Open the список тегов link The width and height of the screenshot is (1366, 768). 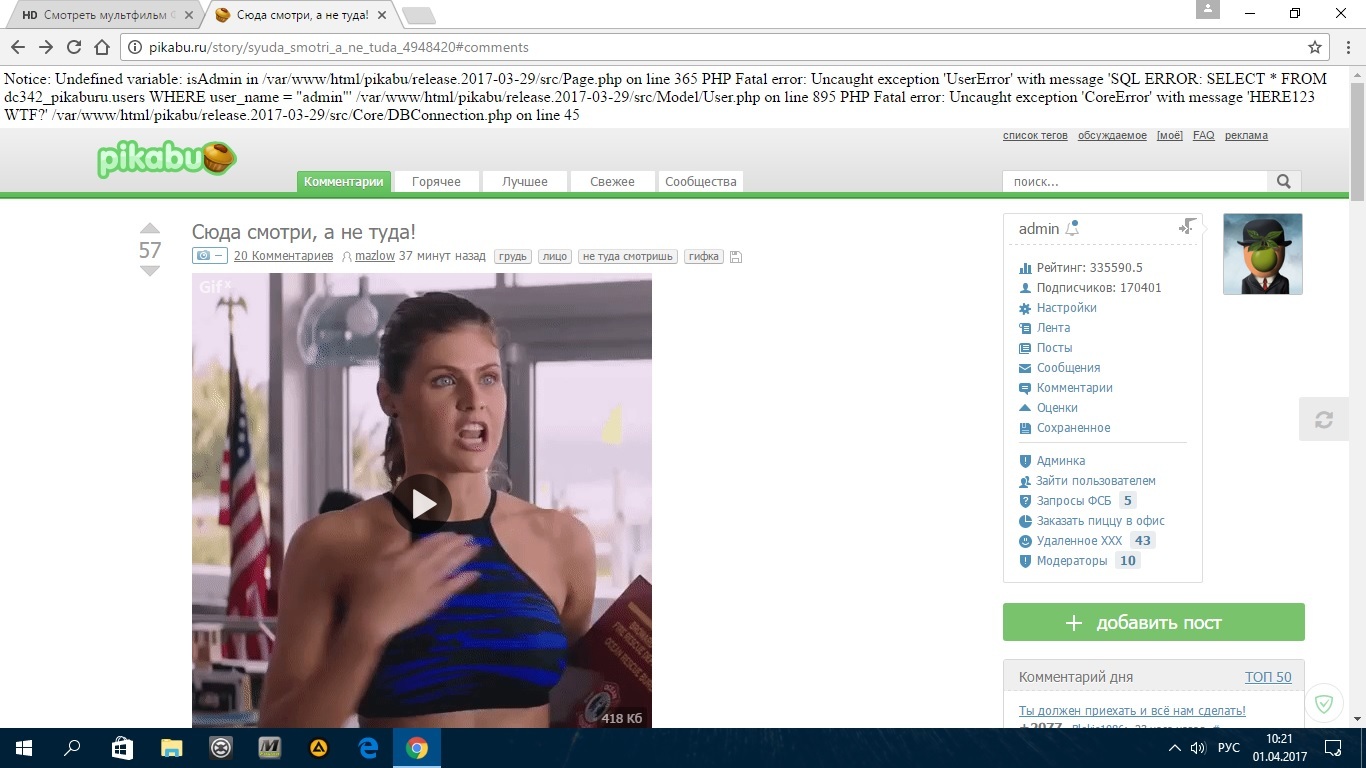[1035, 135]
